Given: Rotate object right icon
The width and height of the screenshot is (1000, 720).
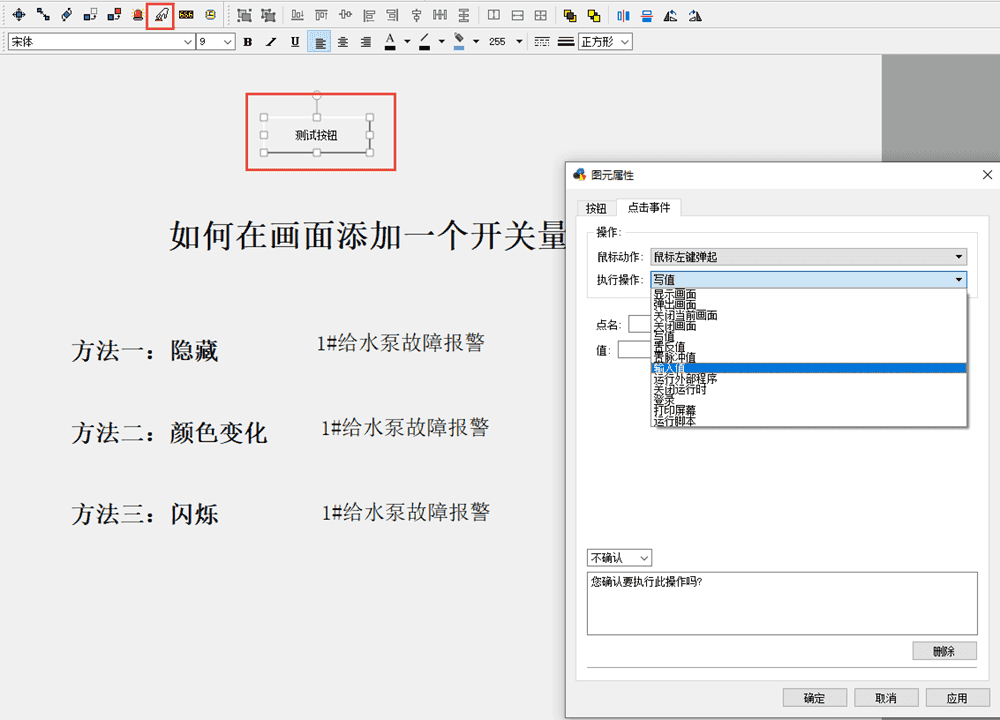Looking at the screenshot, I should pyautogui.click(x=695, y=15).
